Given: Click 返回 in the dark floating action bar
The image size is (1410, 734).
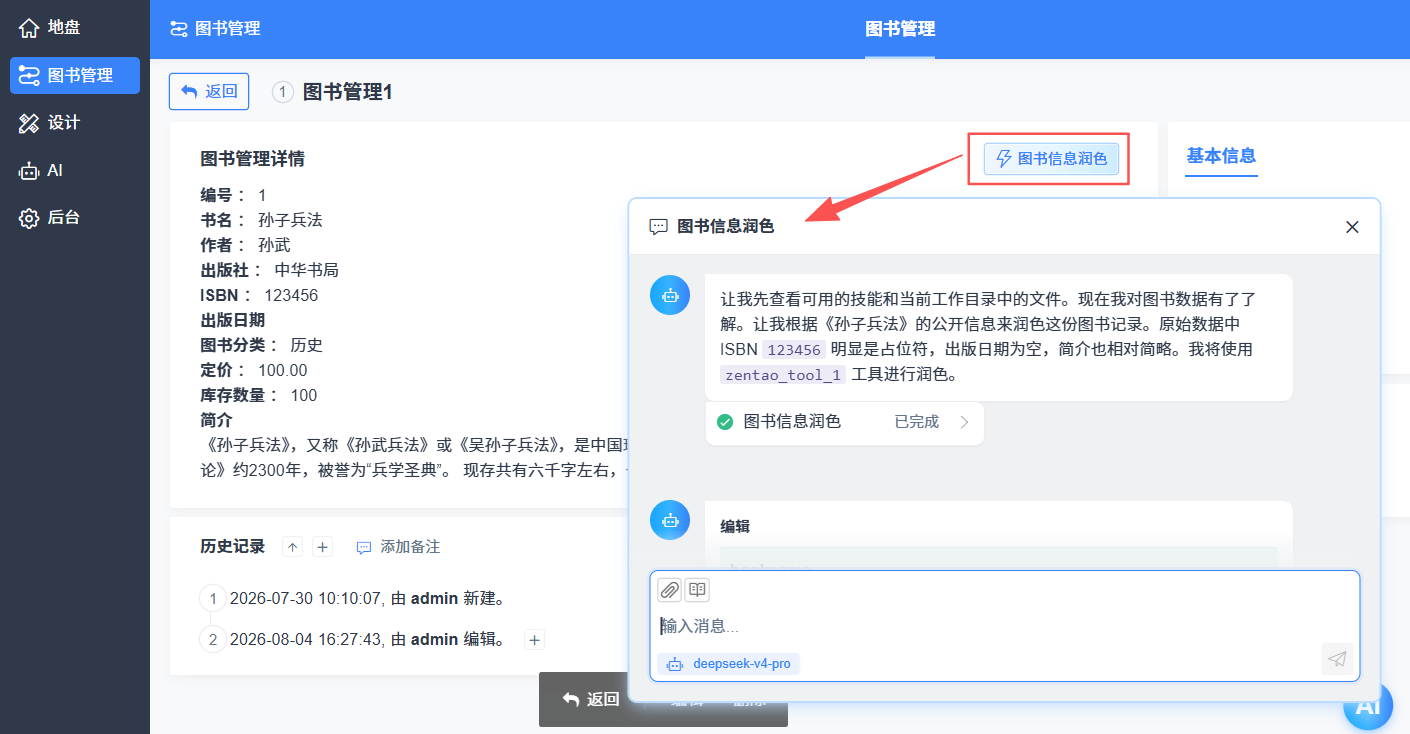Looking at the screenshot, I should click(x=591, y=699).
